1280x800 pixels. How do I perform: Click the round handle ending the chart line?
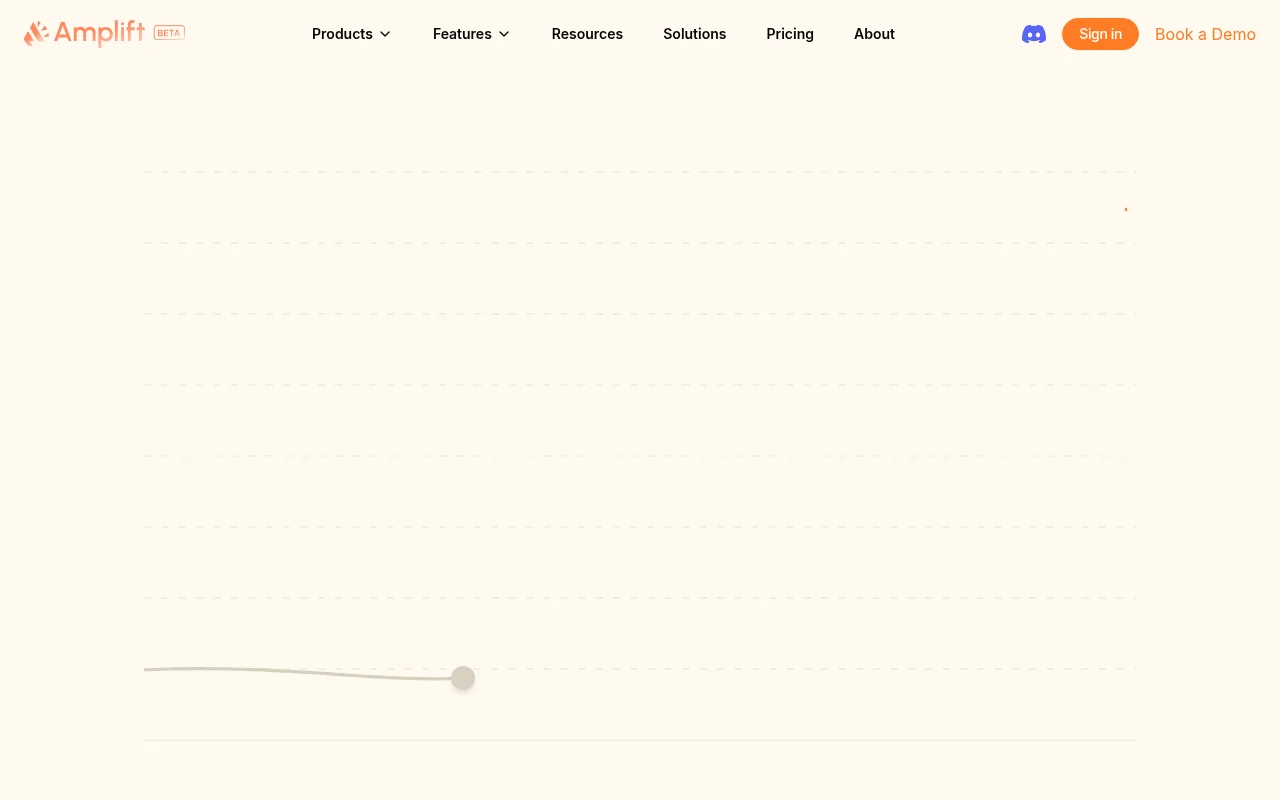click(x=462, y=678)
